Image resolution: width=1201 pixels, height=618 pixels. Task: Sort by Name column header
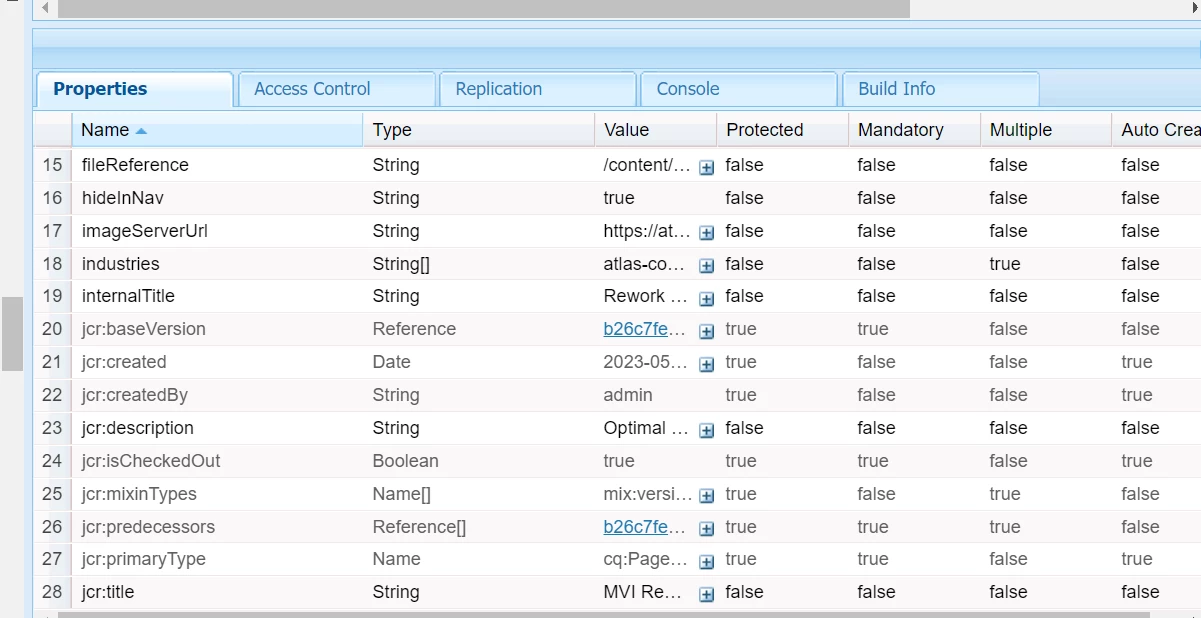217,130
